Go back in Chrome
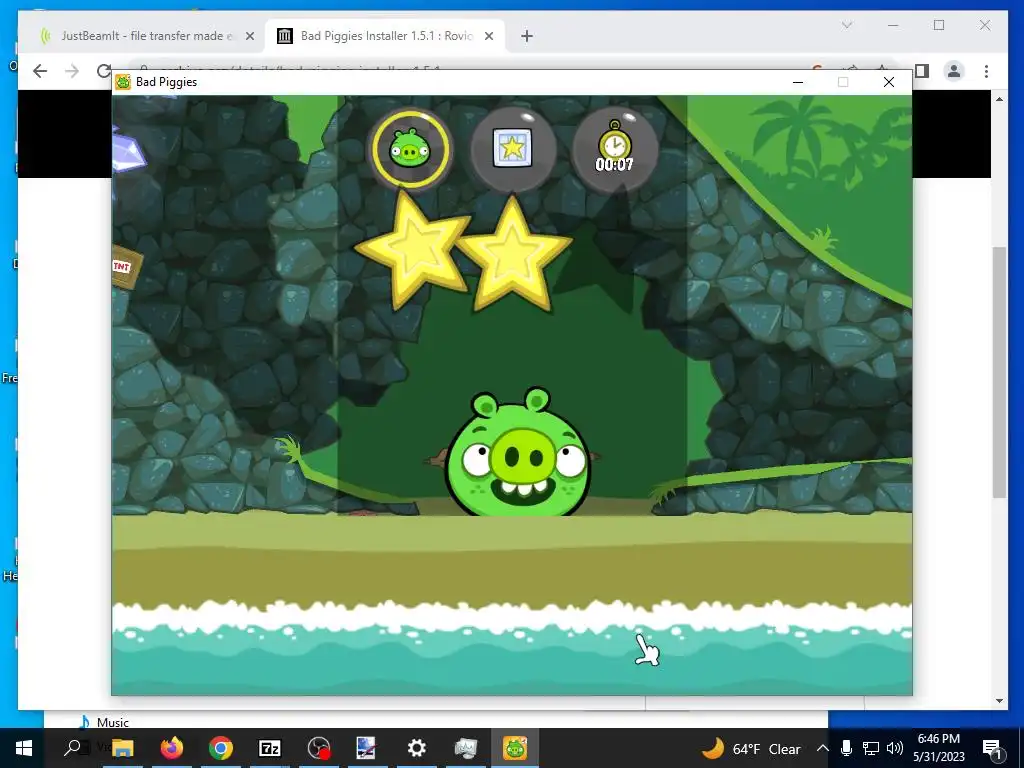This screenshot has width=1024, height=768. [40, 71]
